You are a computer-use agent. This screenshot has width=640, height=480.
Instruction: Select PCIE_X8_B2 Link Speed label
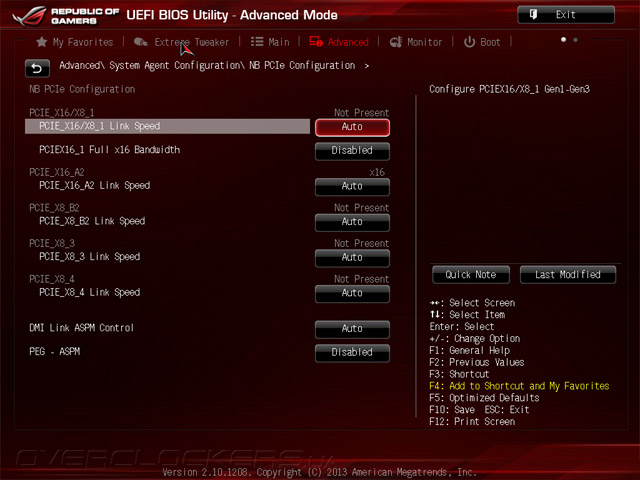coord(92,221)
